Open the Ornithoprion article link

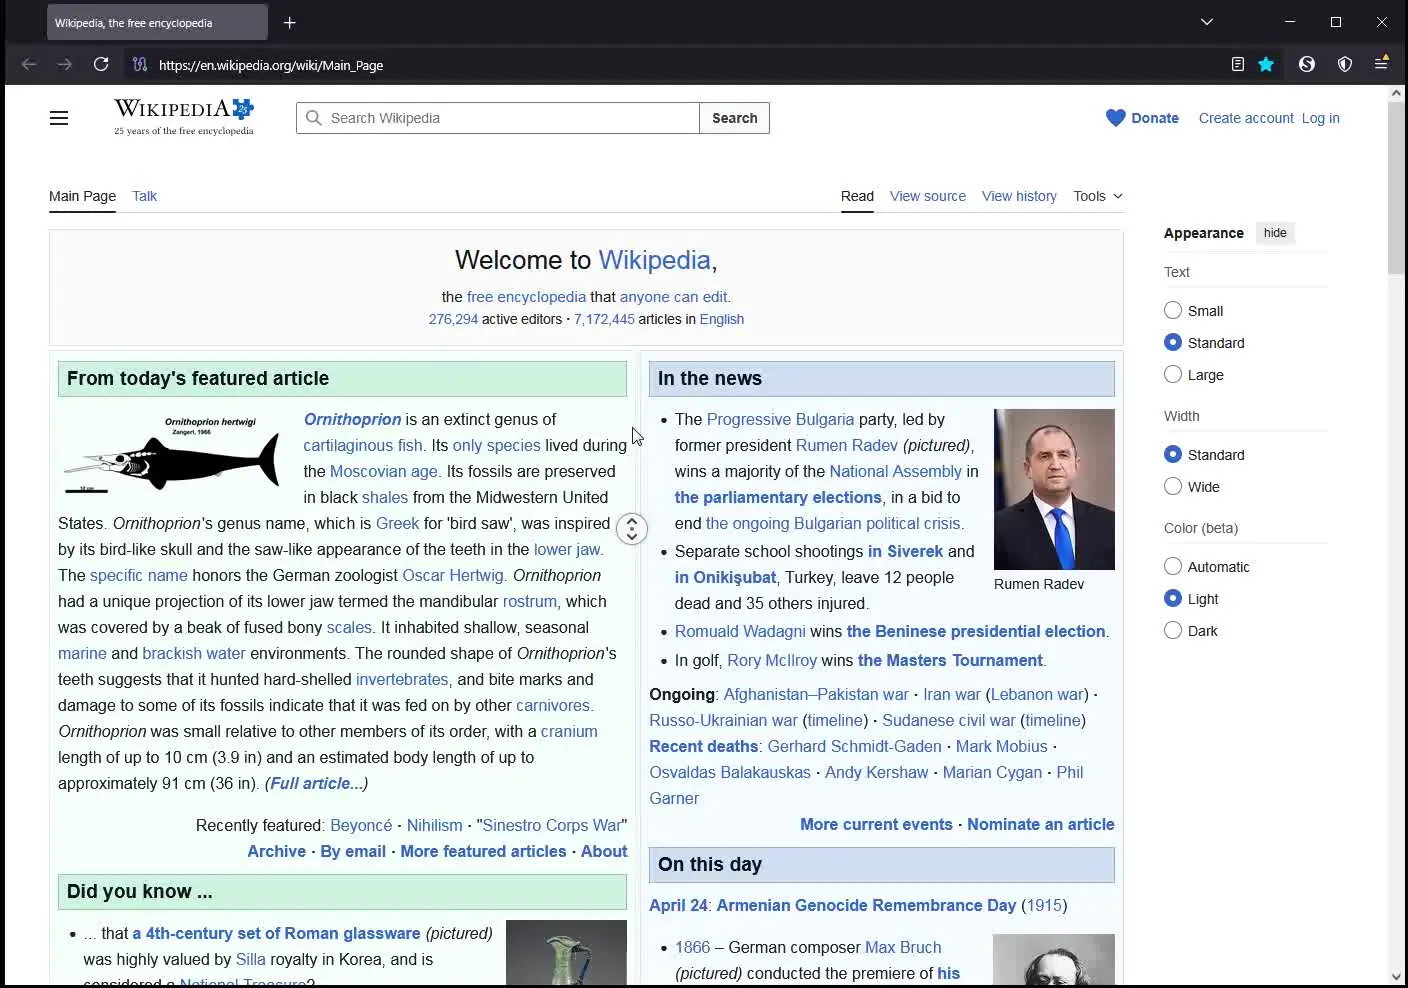click(x=352, y=419)
